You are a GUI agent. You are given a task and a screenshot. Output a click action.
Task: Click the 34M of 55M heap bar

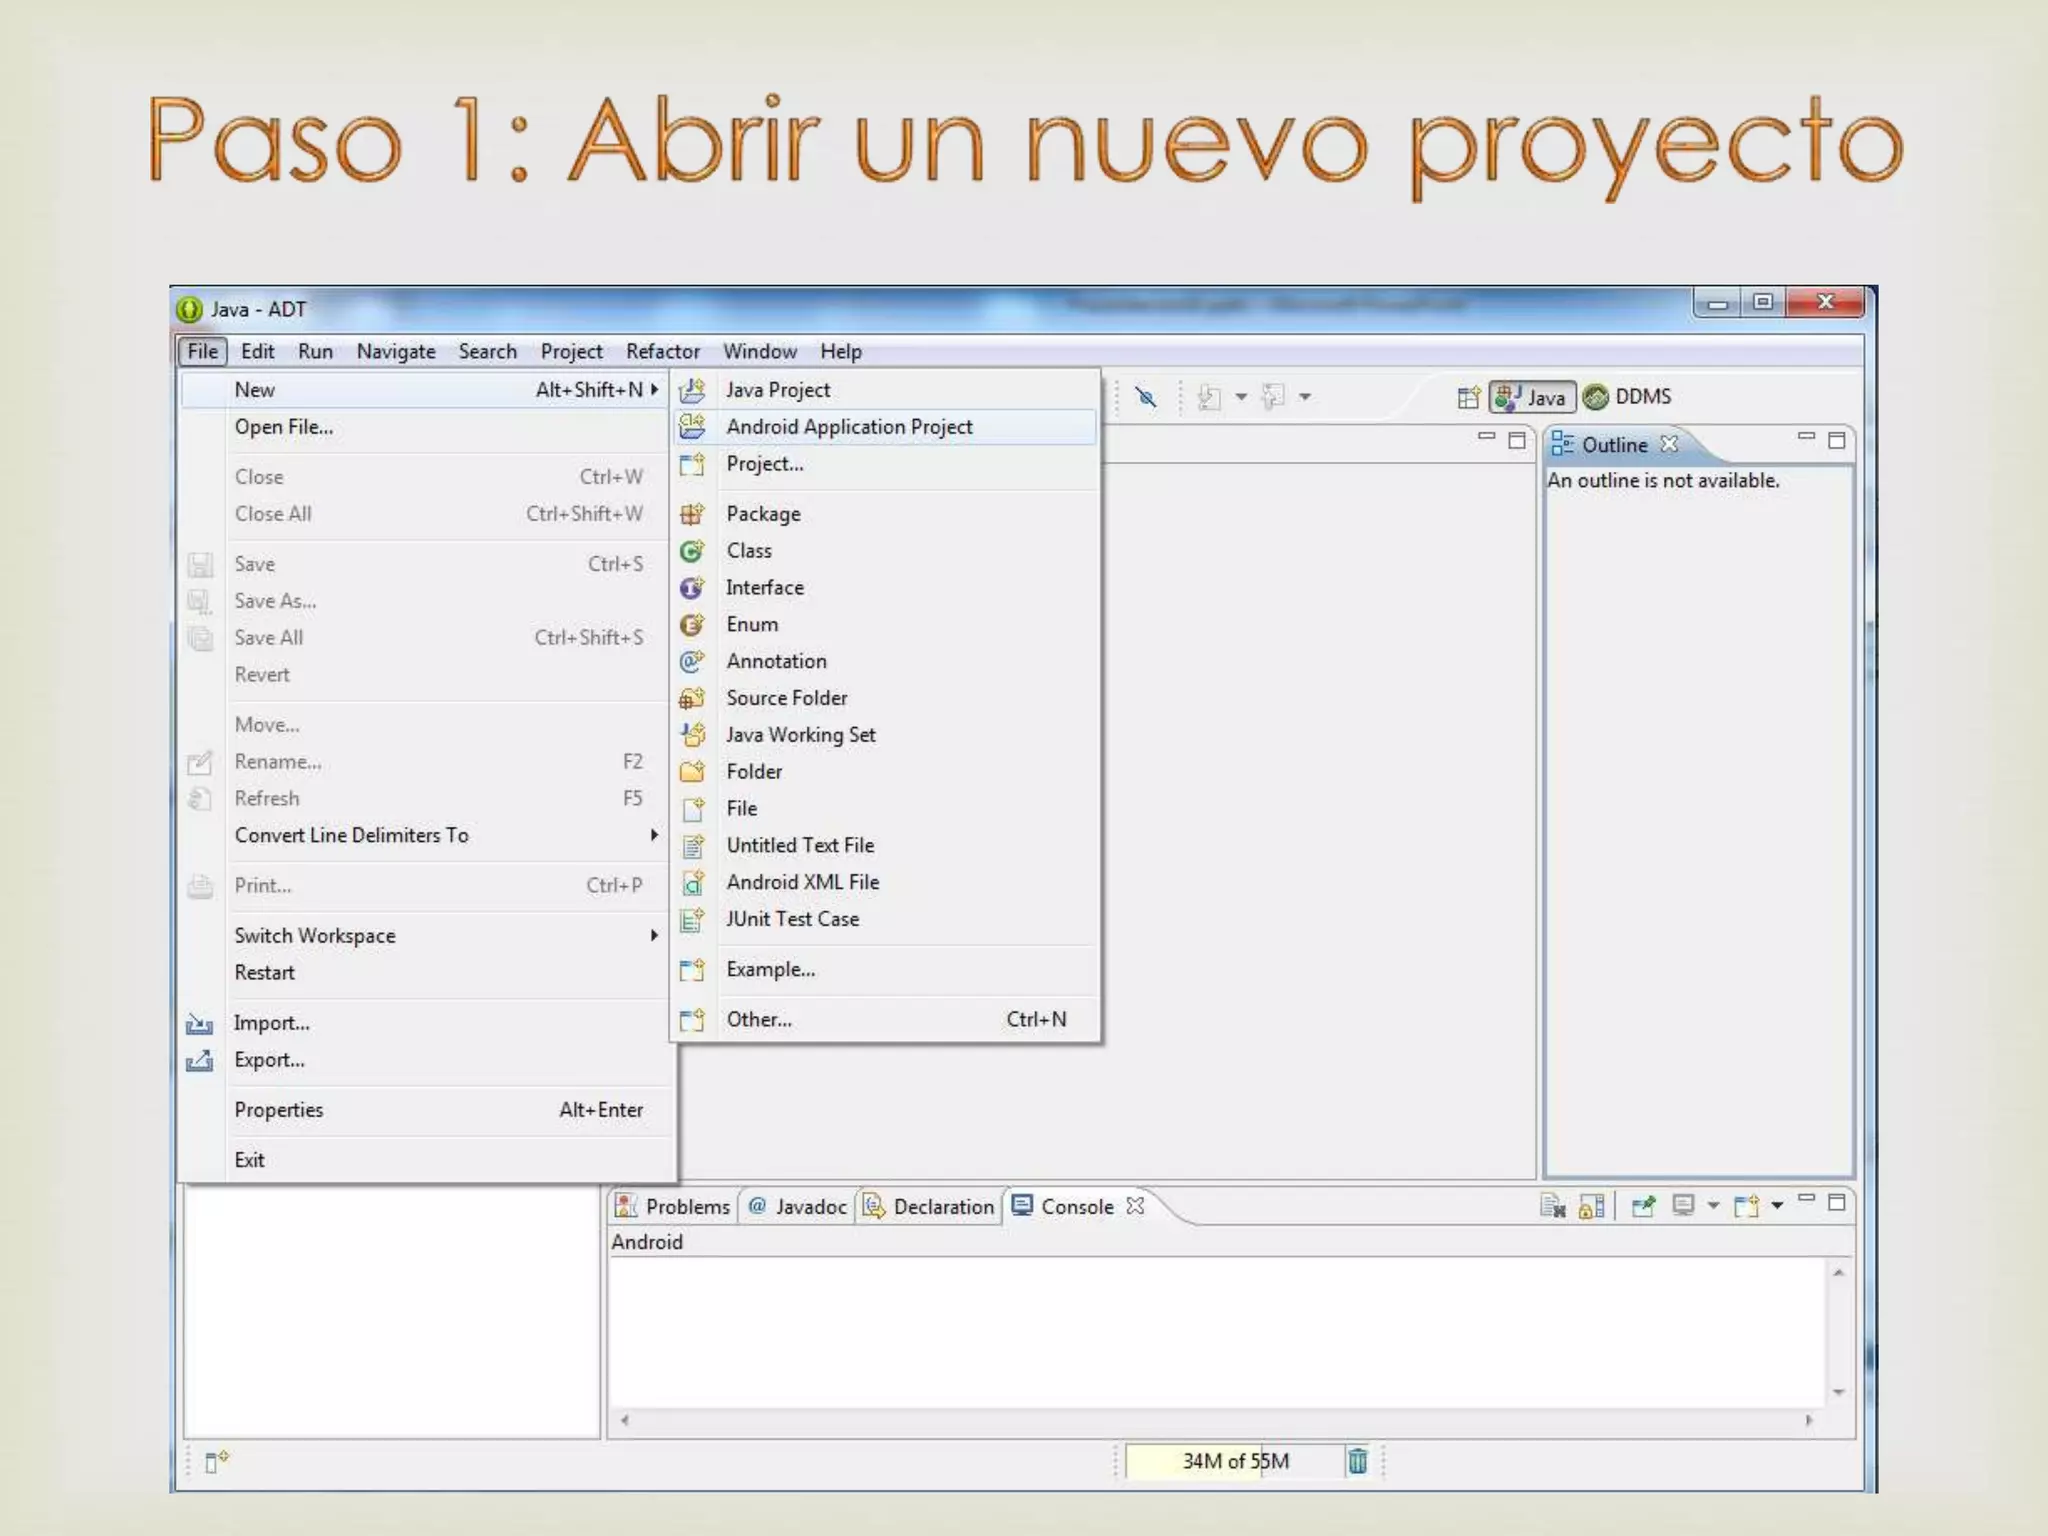click(x=1235, y=1461)
